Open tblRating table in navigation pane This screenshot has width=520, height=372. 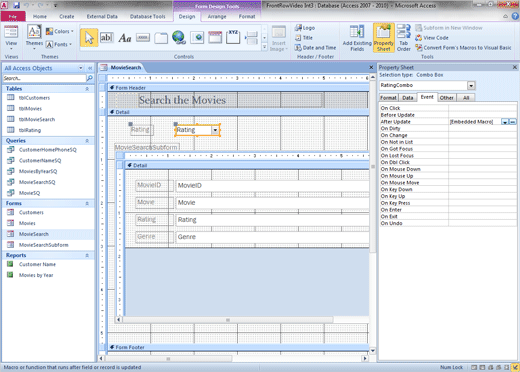tap(30, 130)
